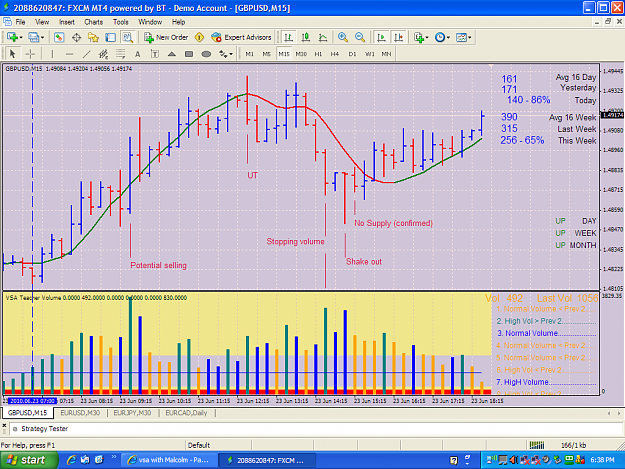
Task: Select the horizontal line tool
Action: coord(69,54)
